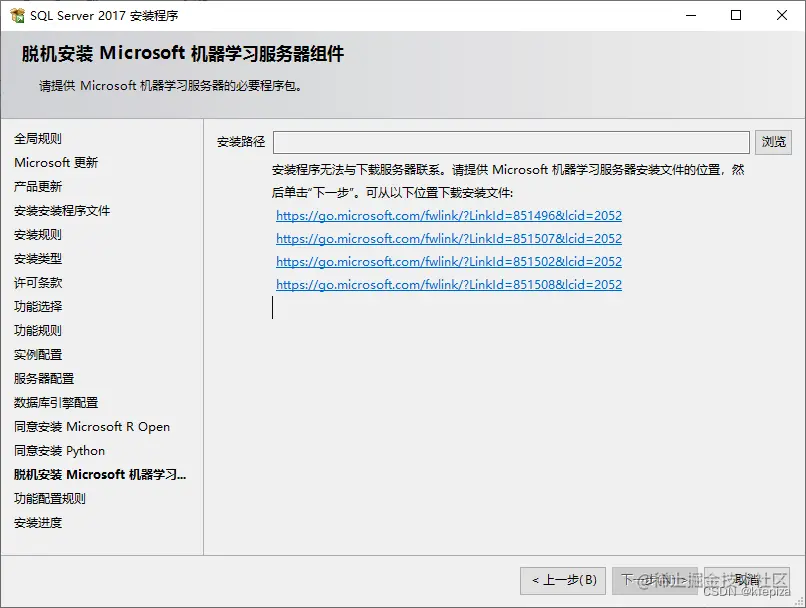
Task: Select the 全局规则 step in sidebar
Action: (38, 138)
